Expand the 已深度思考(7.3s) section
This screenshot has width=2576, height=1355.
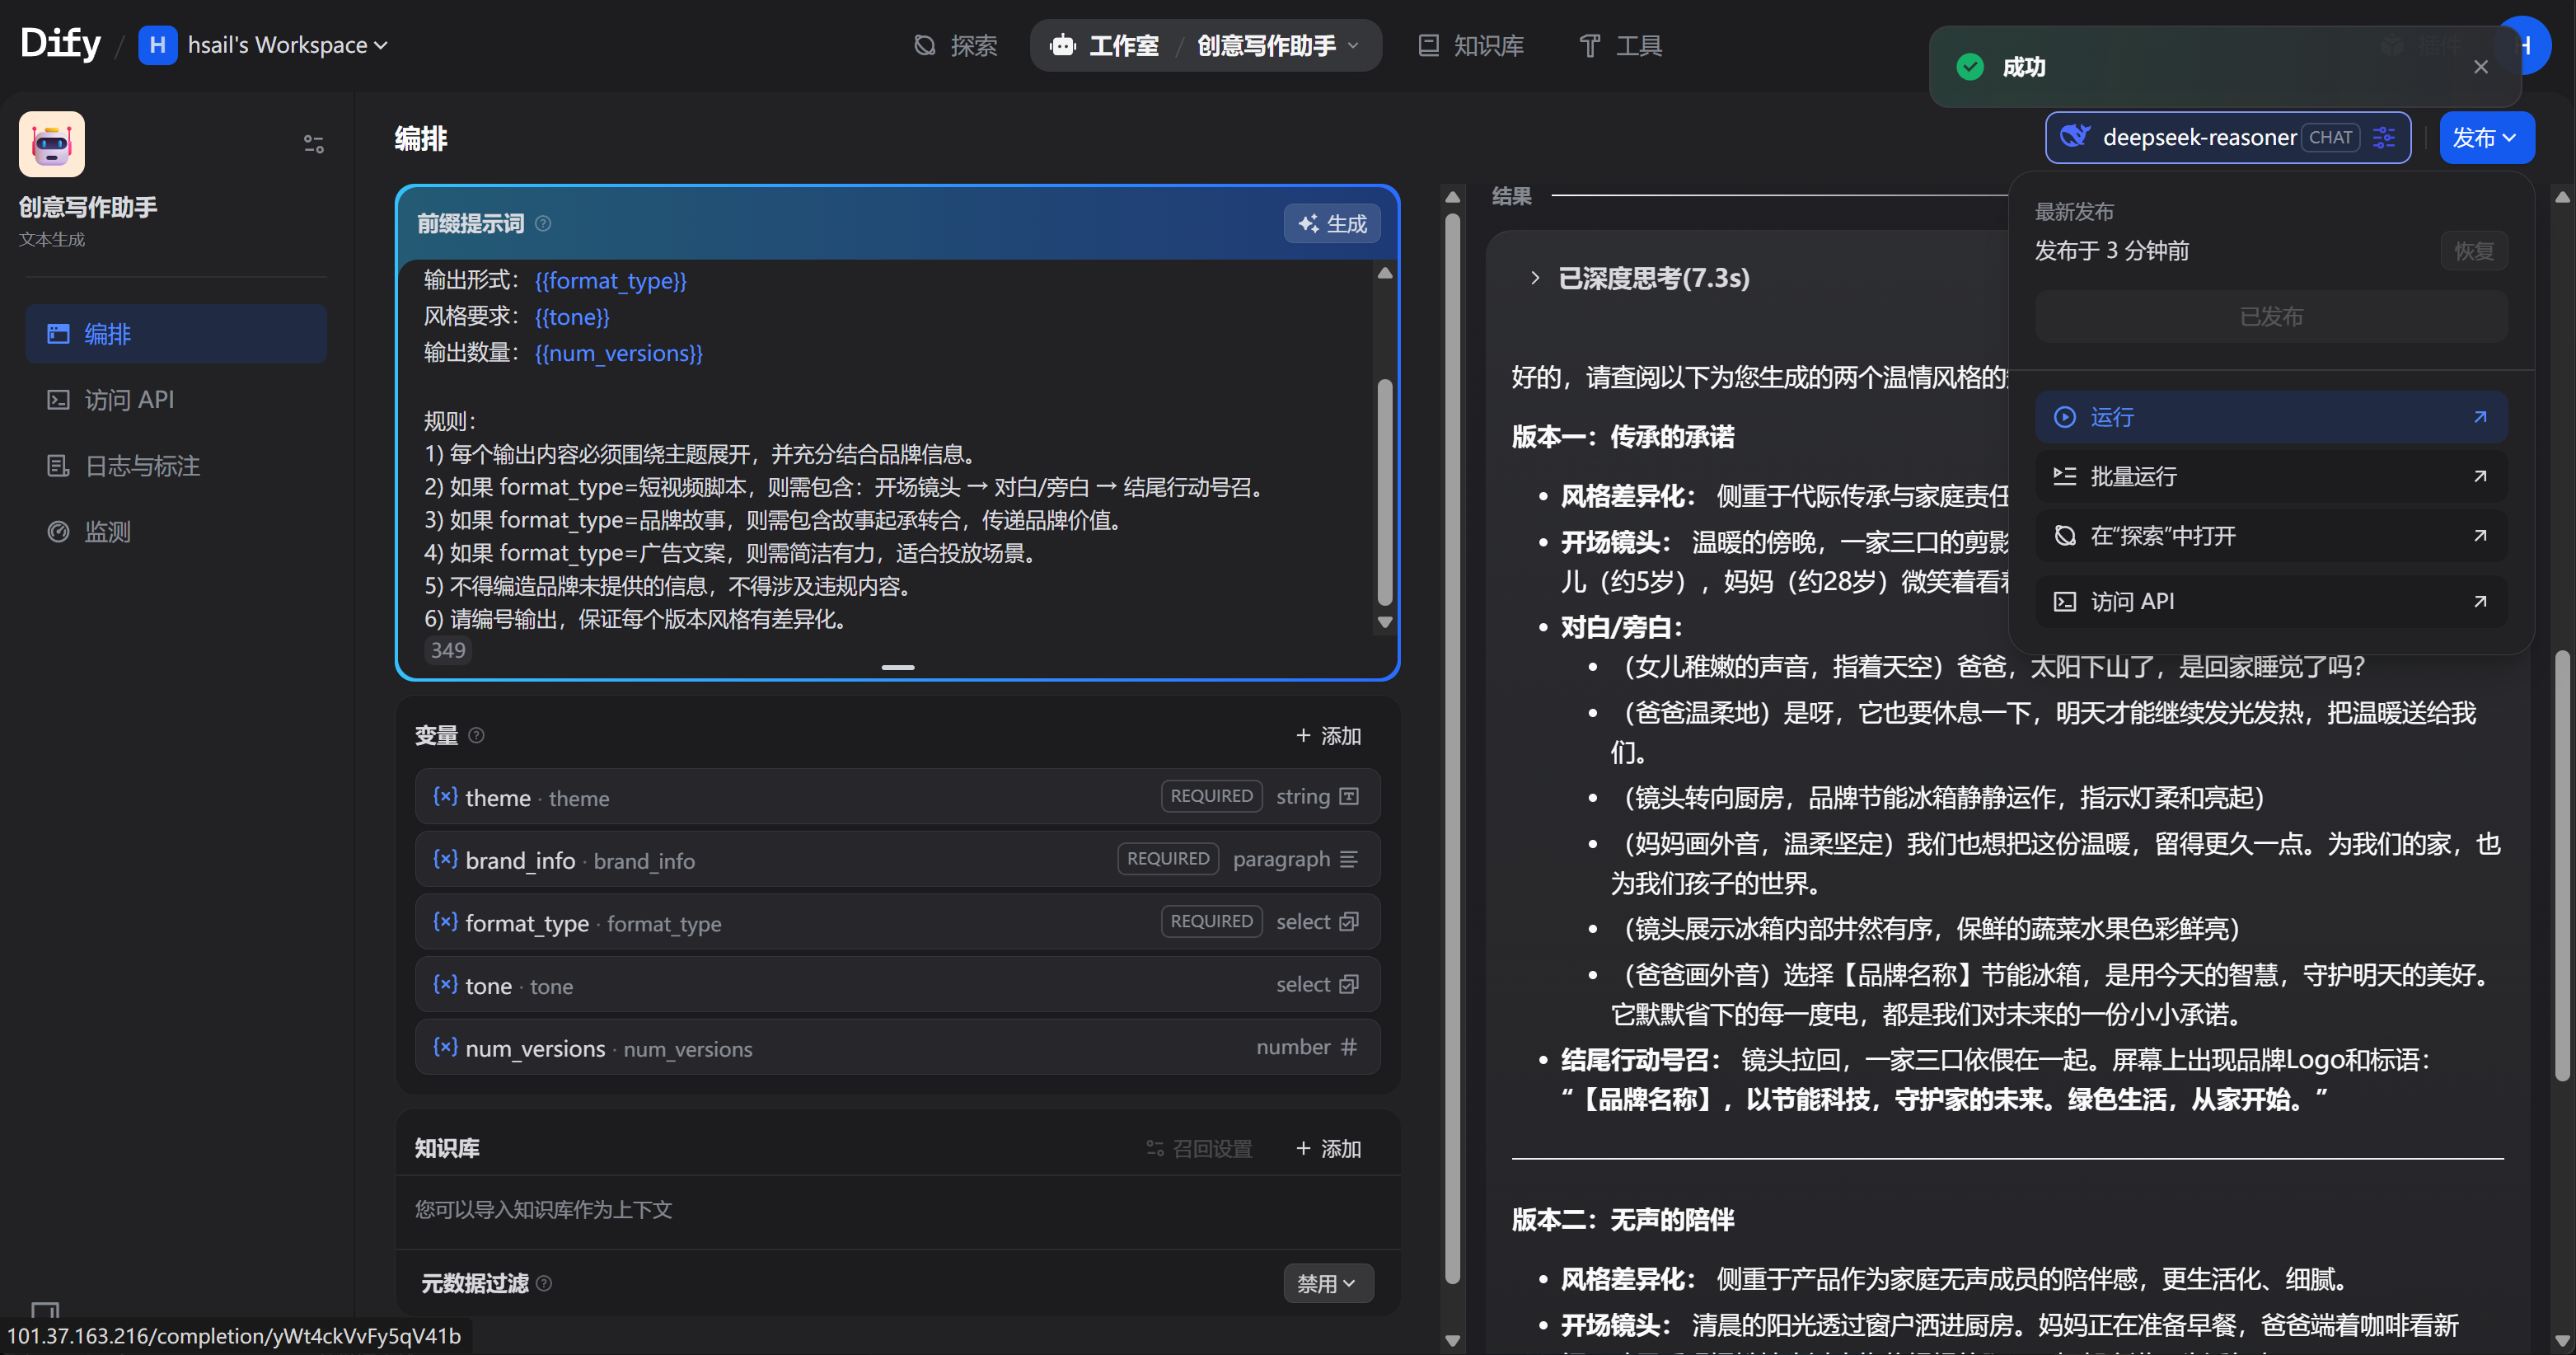(1640, 278)
